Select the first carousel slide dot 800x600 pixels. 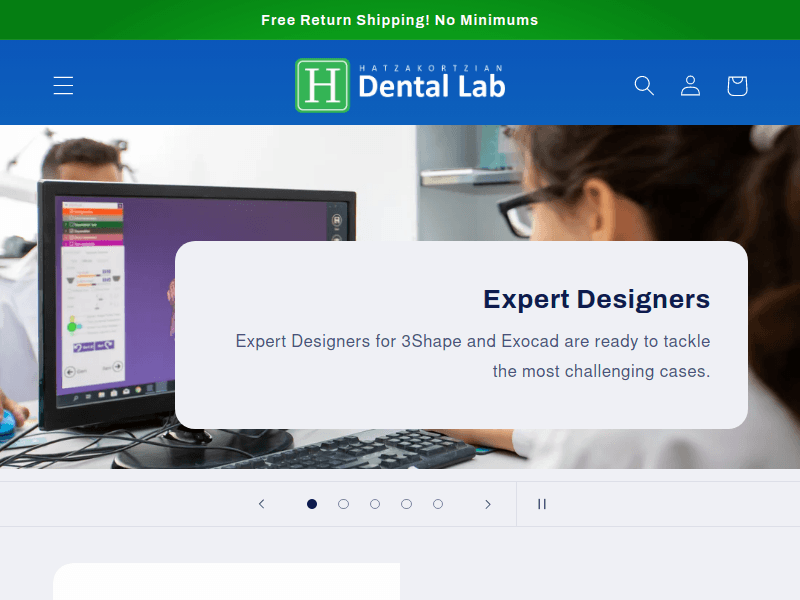click(x=312, y=504)
